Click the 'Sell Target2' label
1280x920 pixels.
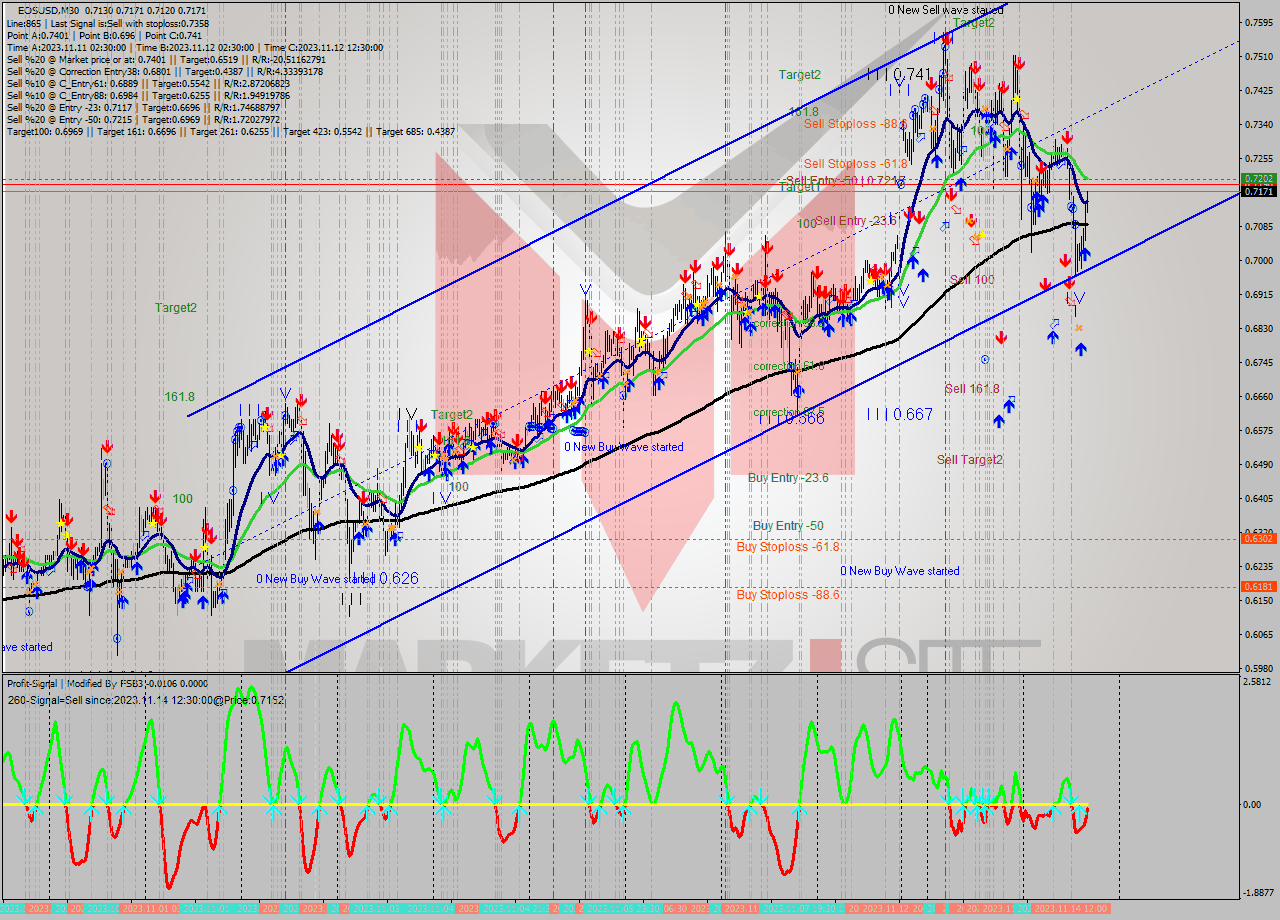[x=969, y=460]
